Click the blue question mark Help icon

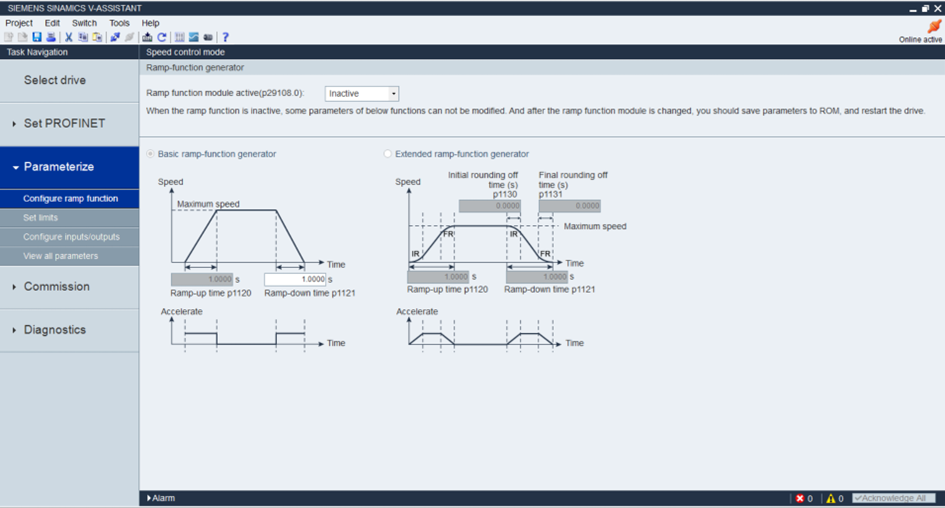(225, 37)
